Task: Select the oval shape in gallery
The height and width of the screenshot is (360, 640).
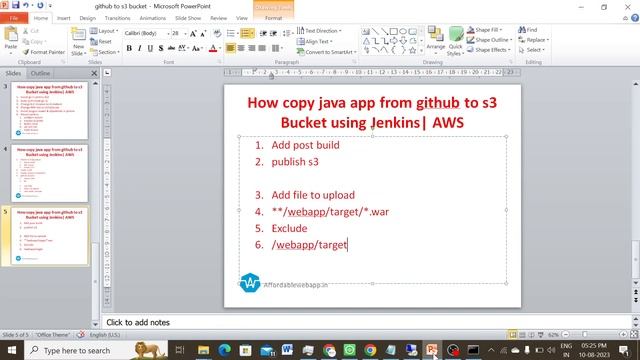Action: coord(403,31)
